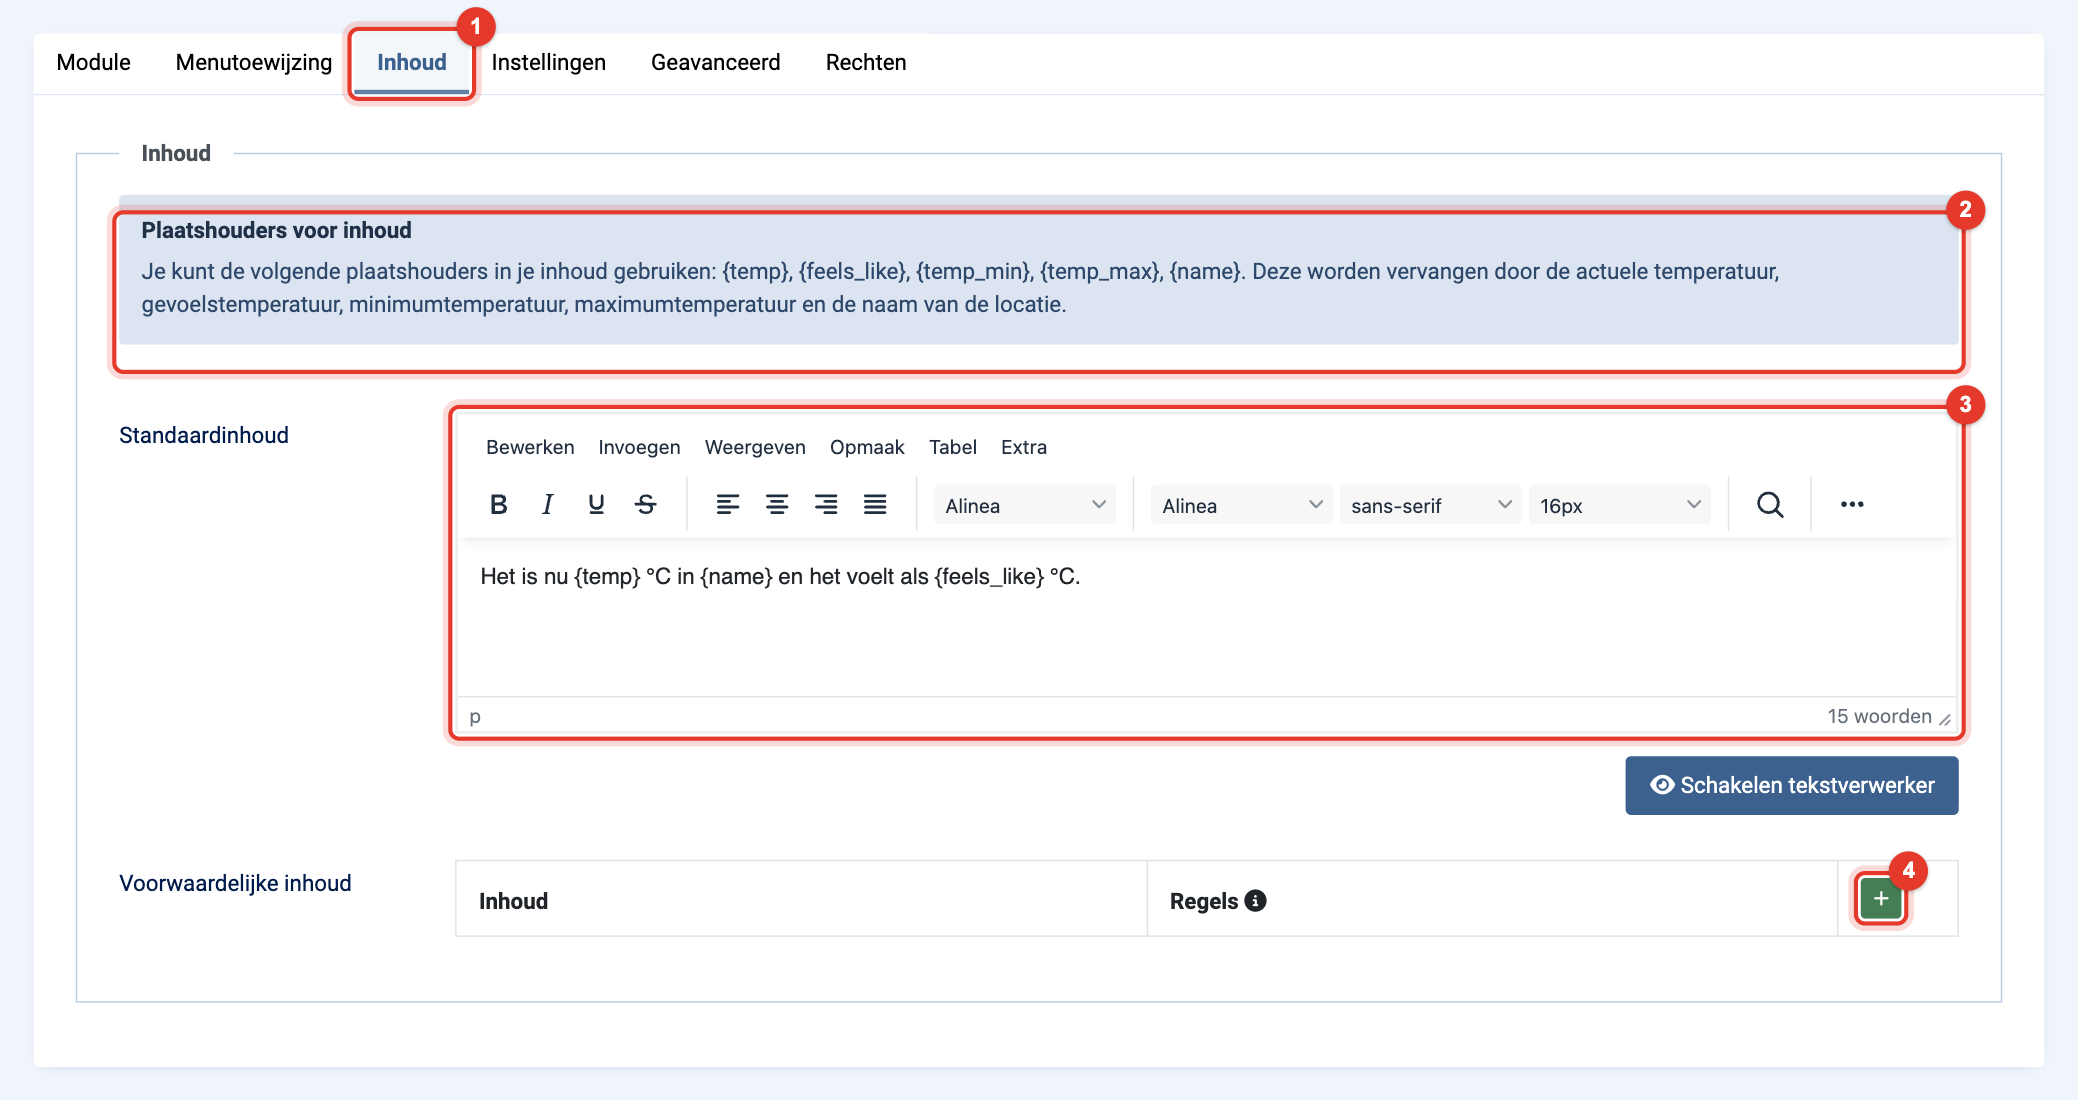Screen dimensions: 2078x1100
Task: Open the second Alinea dropdown
Action: click(1241, 505)
